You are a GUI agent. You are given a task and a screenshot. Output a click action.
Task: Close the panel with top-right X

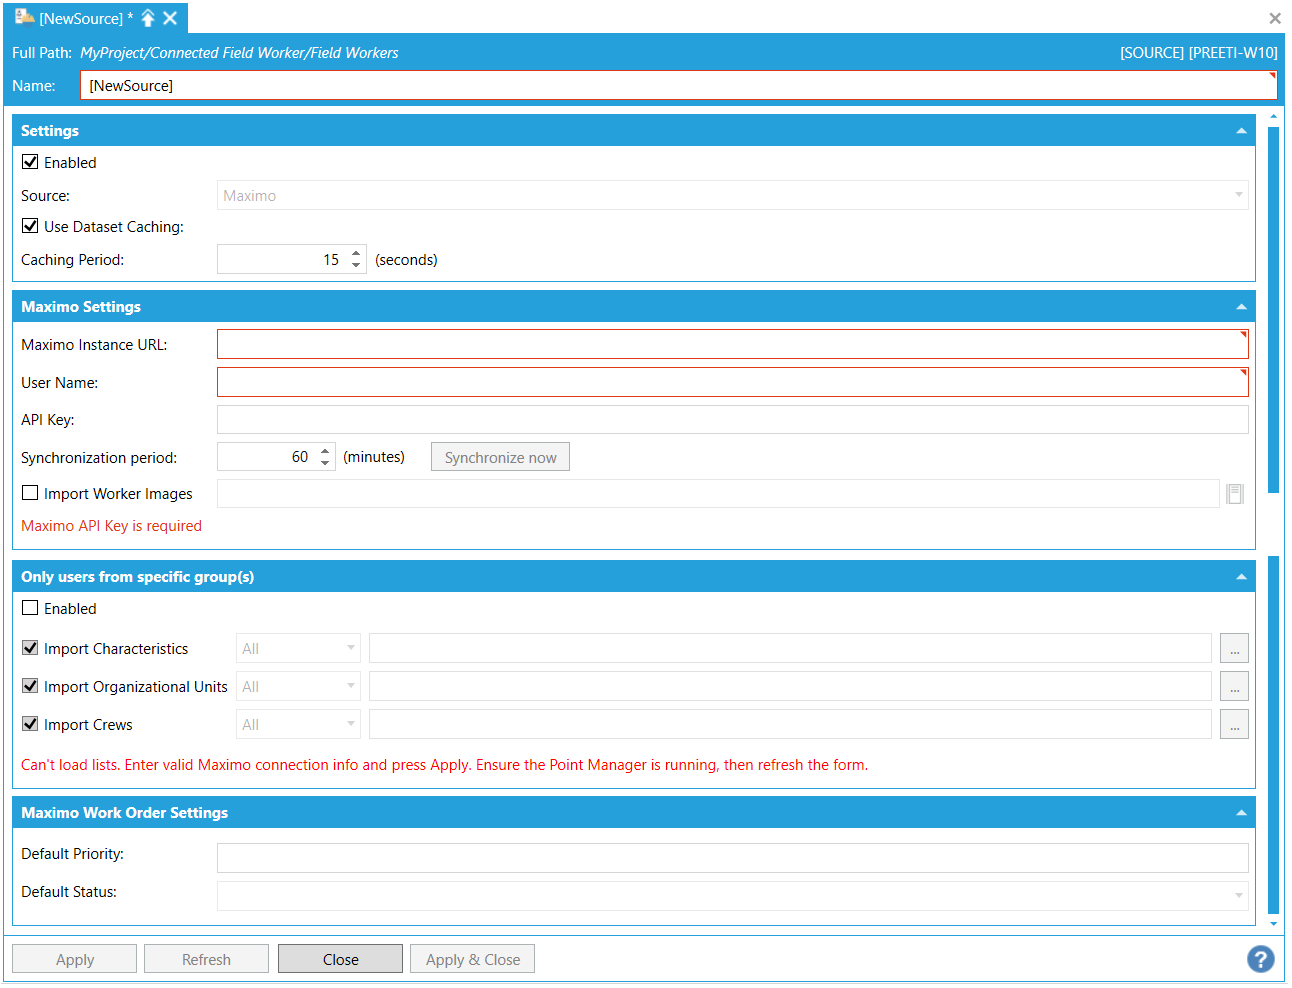point(1274,18)
